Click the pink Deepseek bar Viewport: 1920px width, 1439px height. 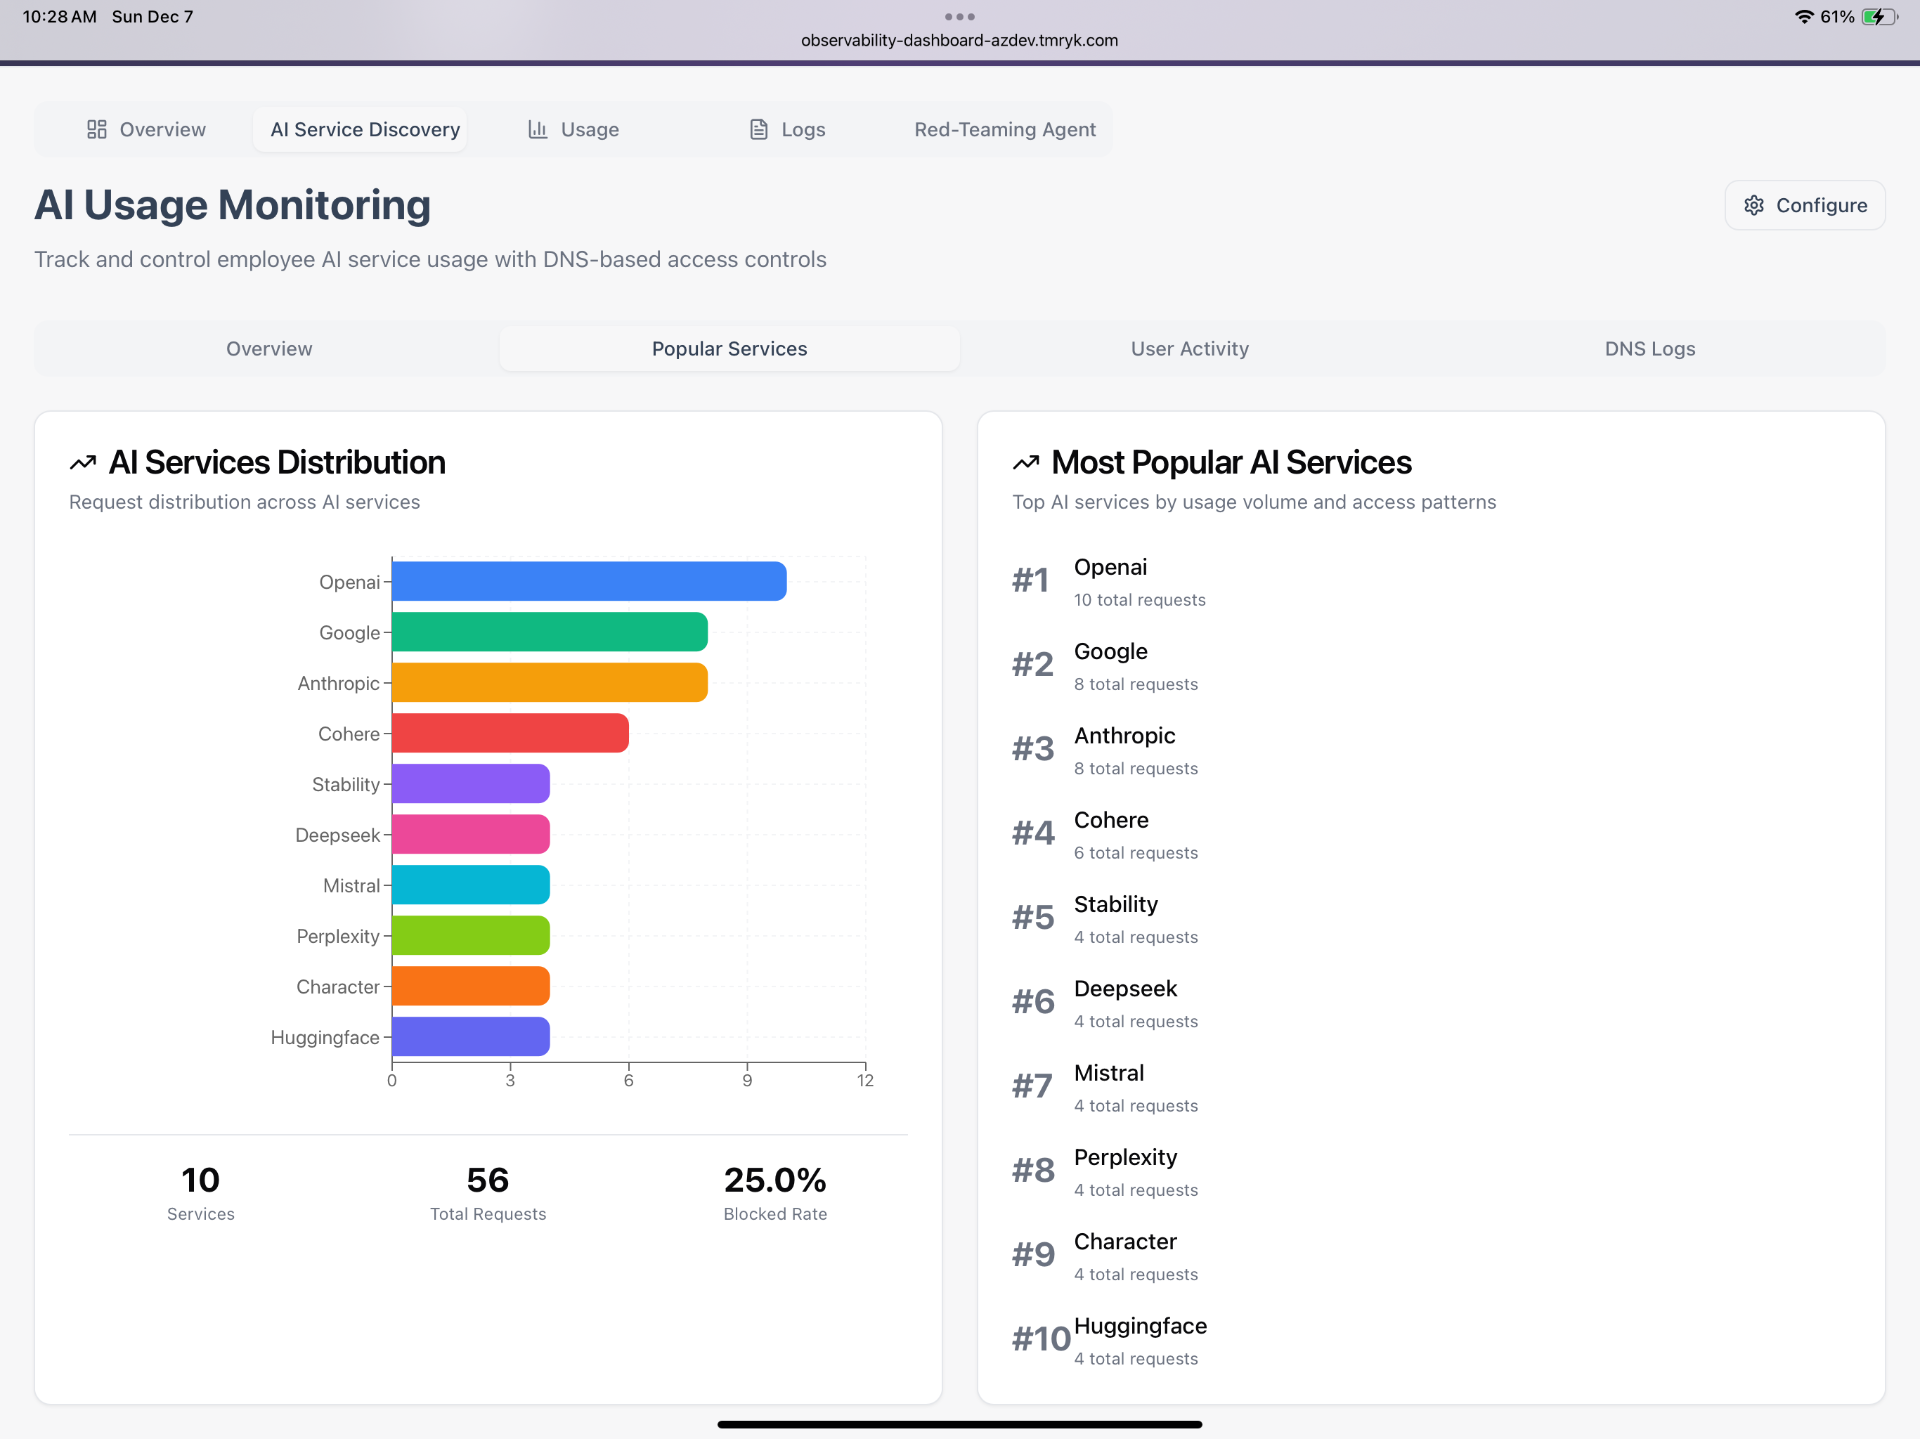pos(471,834)
